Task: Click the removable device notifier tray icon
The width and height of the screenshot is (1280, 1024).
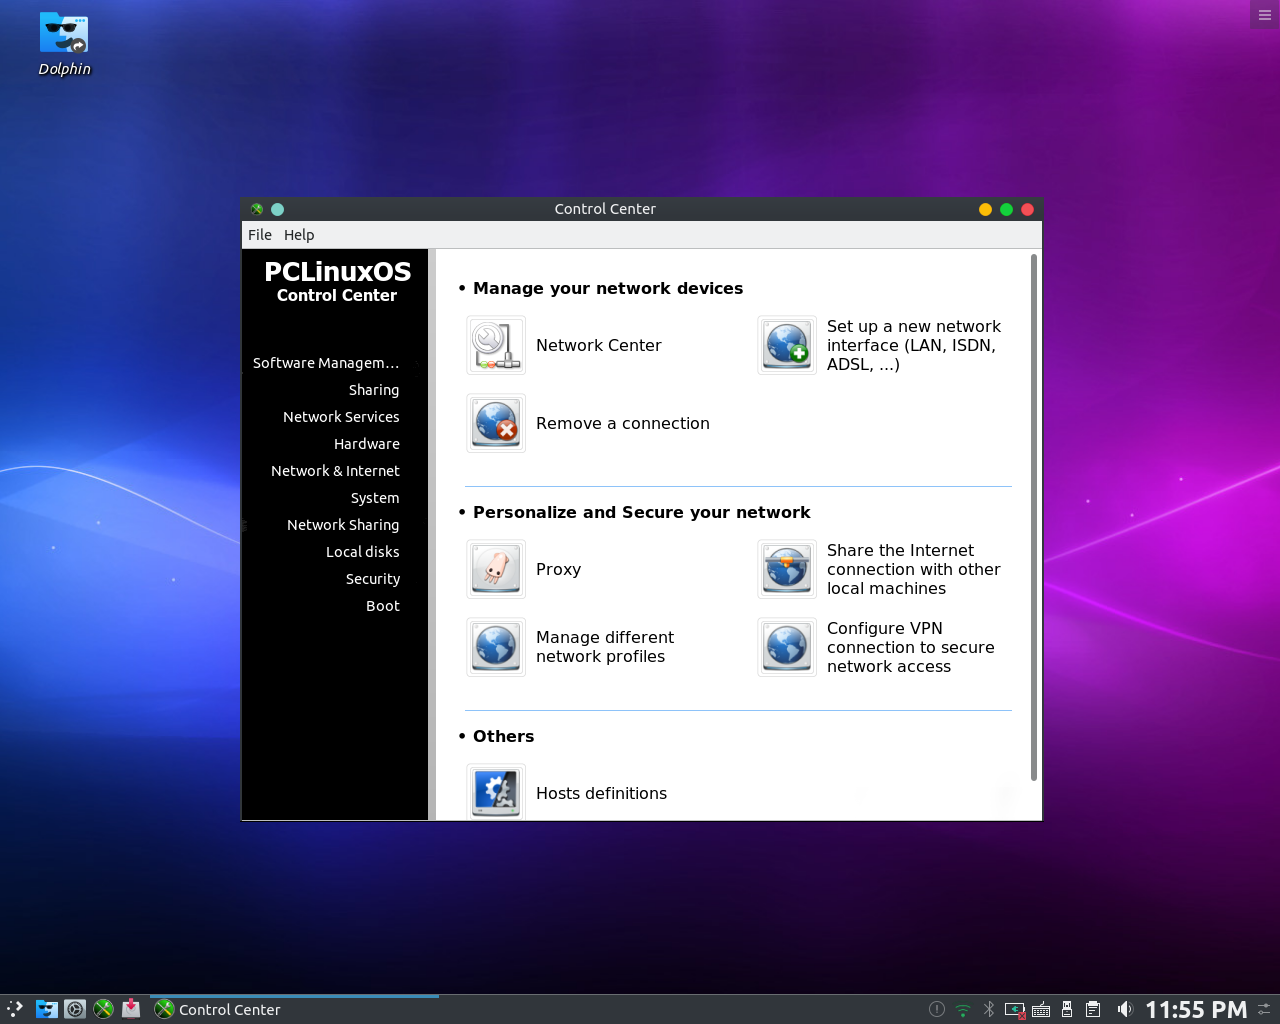Action: [x=1067, y=1010]
